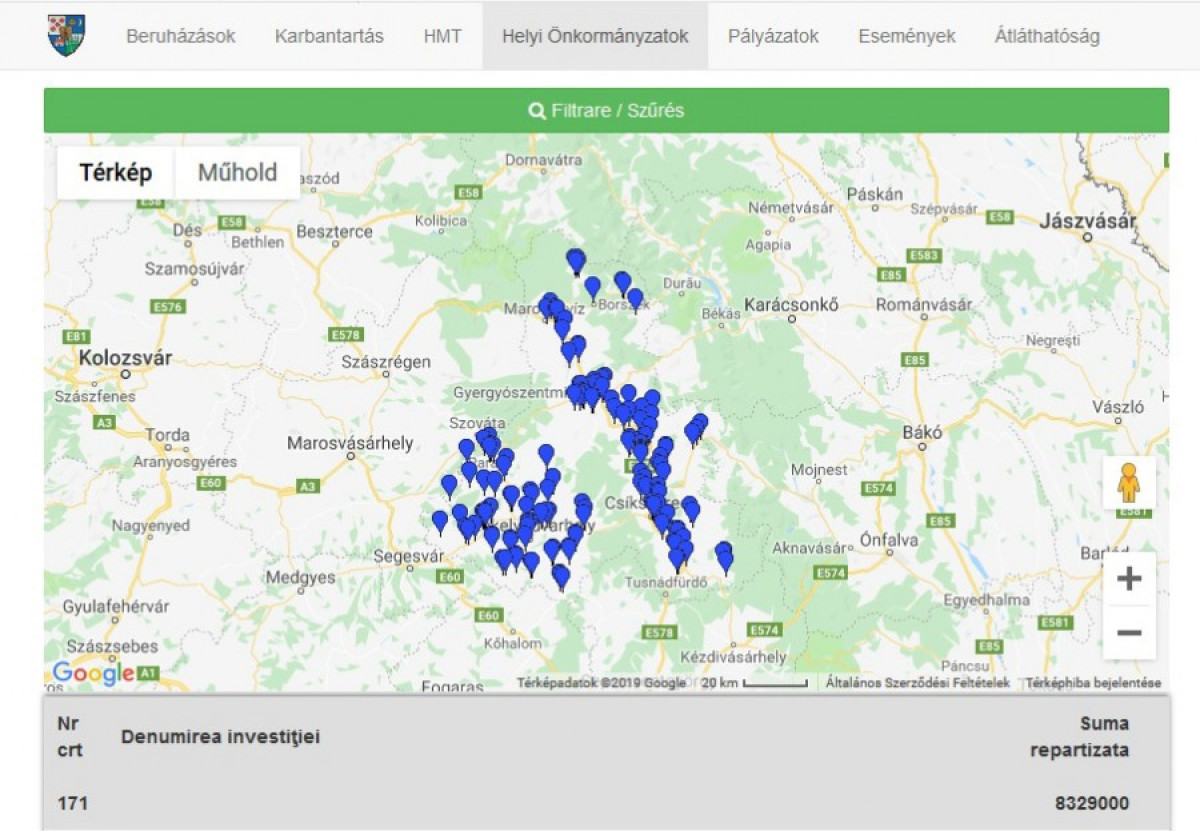This screenshot has height=831, width=1200.
Task: Expand the Filtrare / Szűrés filter bar
Action: pos(606,110)
